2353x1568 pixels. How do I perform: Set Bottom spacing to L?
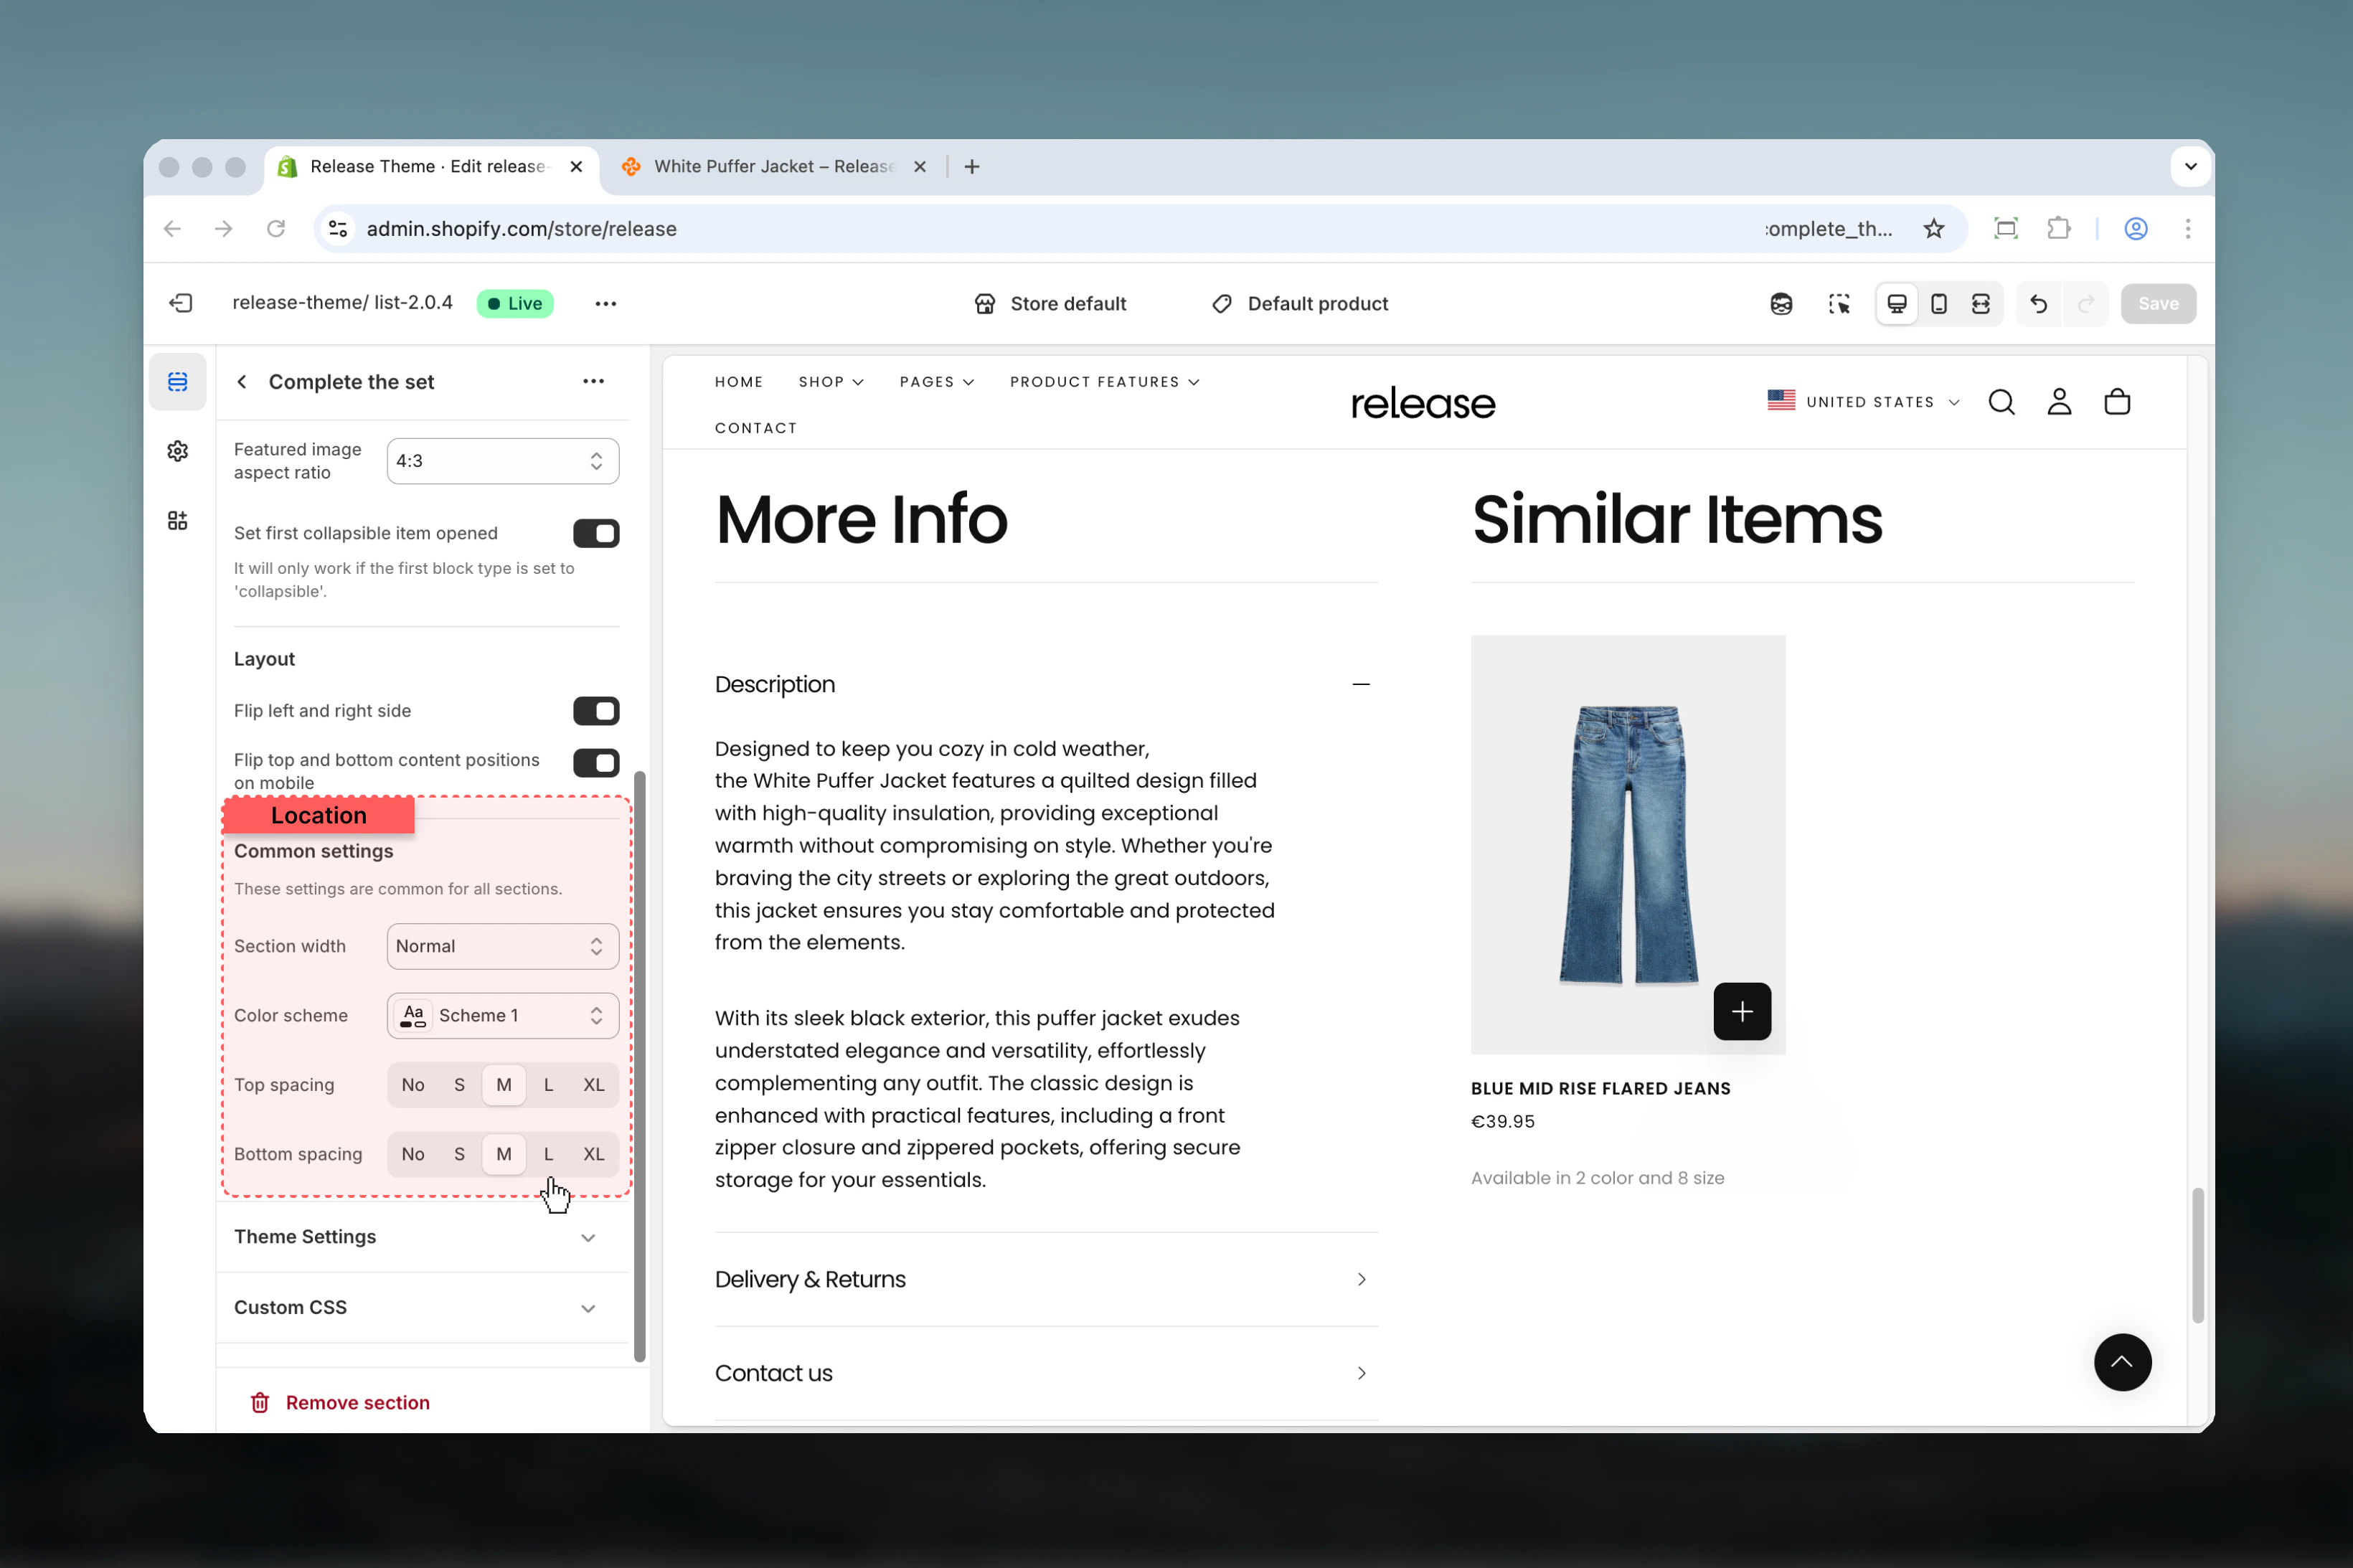pos(548,1154)
